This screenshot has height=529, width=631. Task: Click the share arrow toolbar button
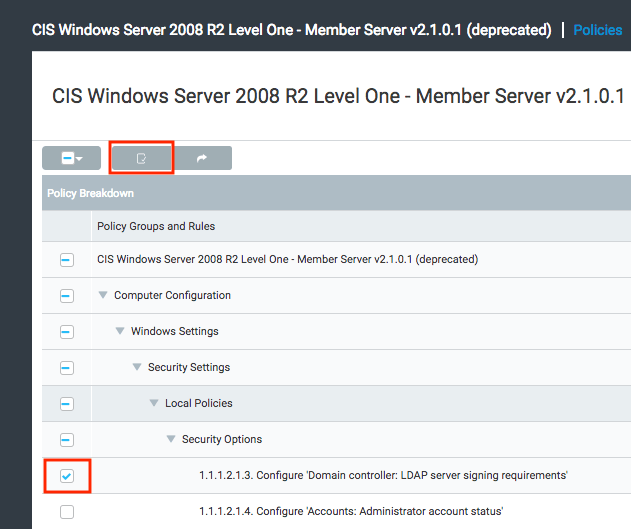[202, 158]
